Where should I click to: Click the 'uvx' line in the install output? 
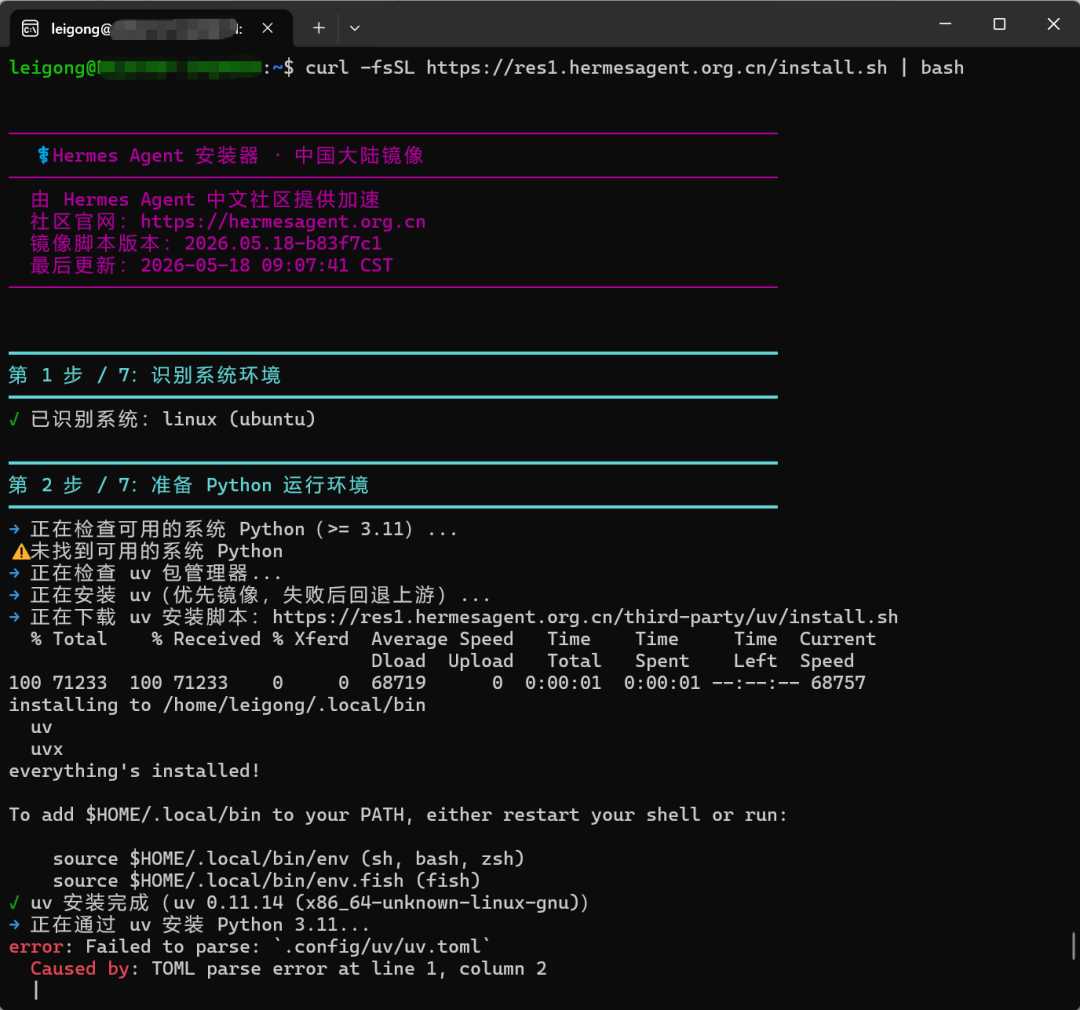pos(47,749)
